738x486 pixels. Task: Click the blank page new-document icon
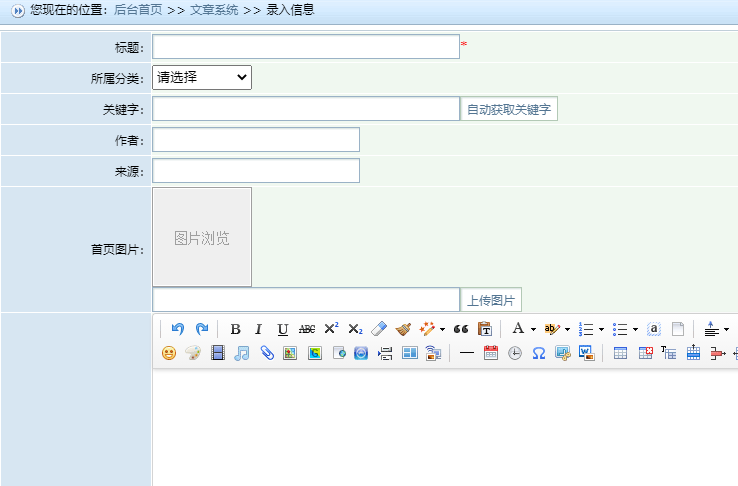678,329
